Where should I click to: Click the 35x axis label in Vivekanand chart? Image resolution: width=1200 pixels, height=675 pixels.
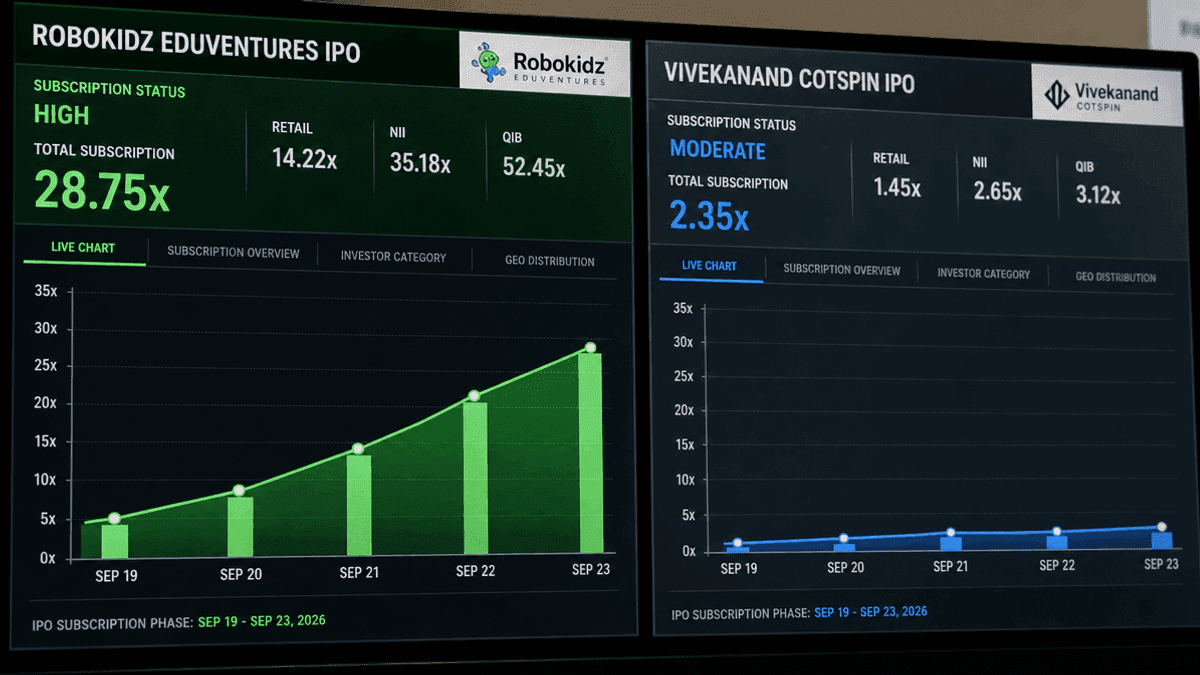(683, 308)
